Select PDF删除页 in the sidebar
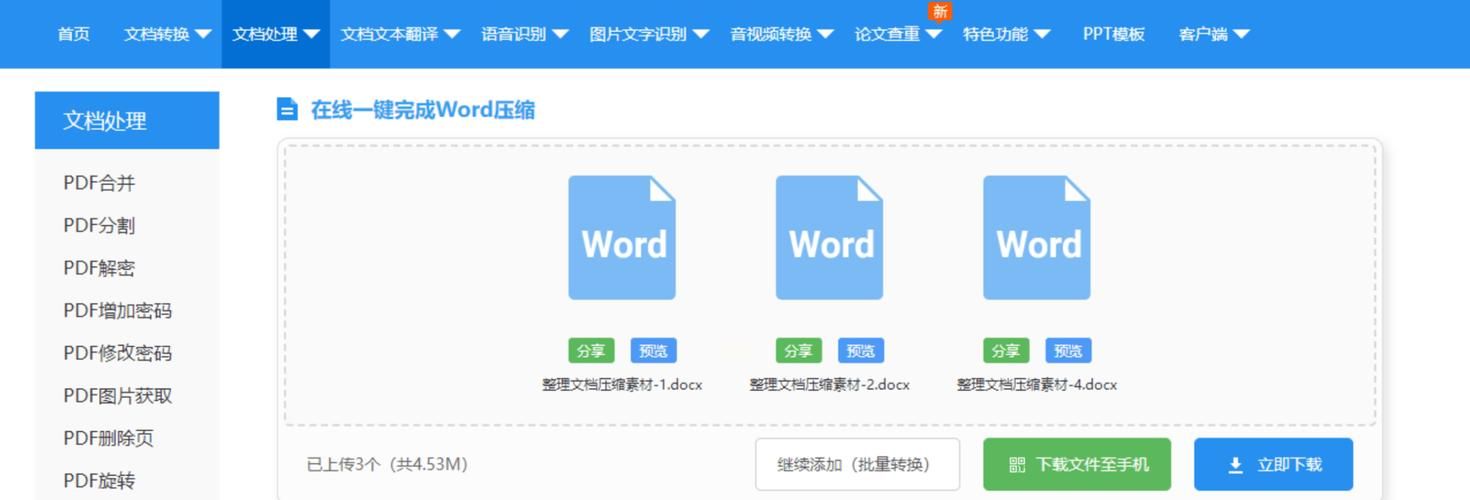Image resolution: width=1470 pixels, height=500 pixels. click(108, 438)
